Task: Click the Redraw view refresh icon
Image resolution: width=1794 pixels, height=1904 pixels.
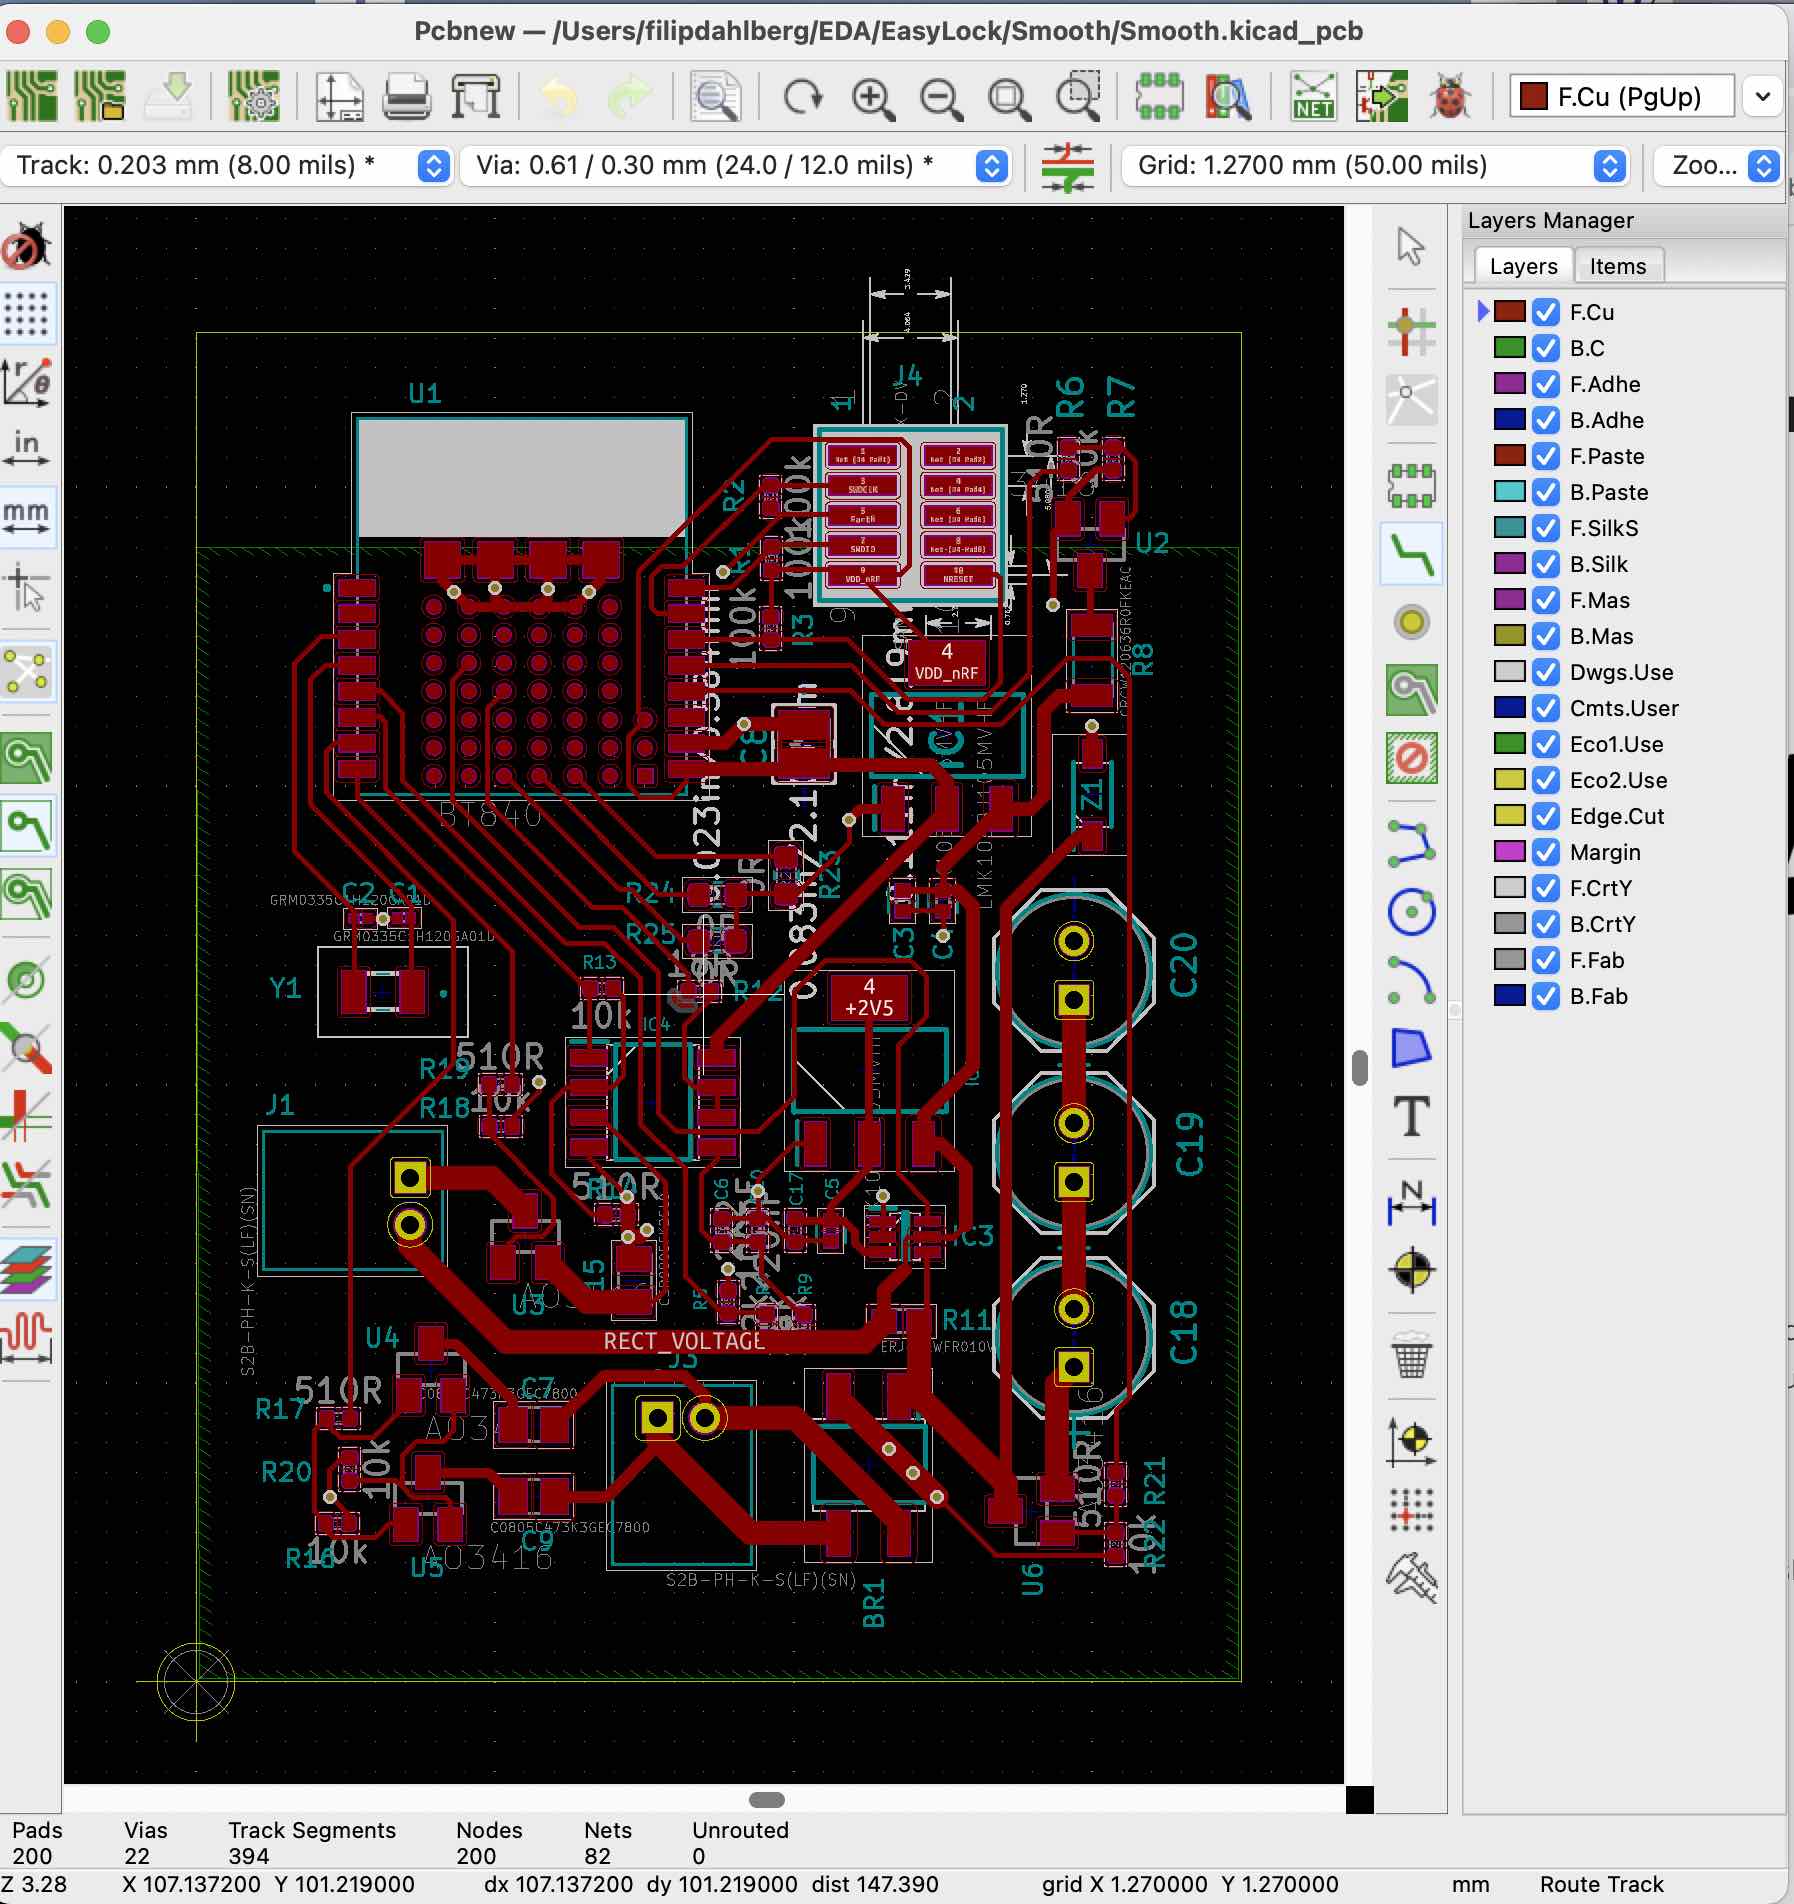Action: pyautogui.click(x=802, y=97)
